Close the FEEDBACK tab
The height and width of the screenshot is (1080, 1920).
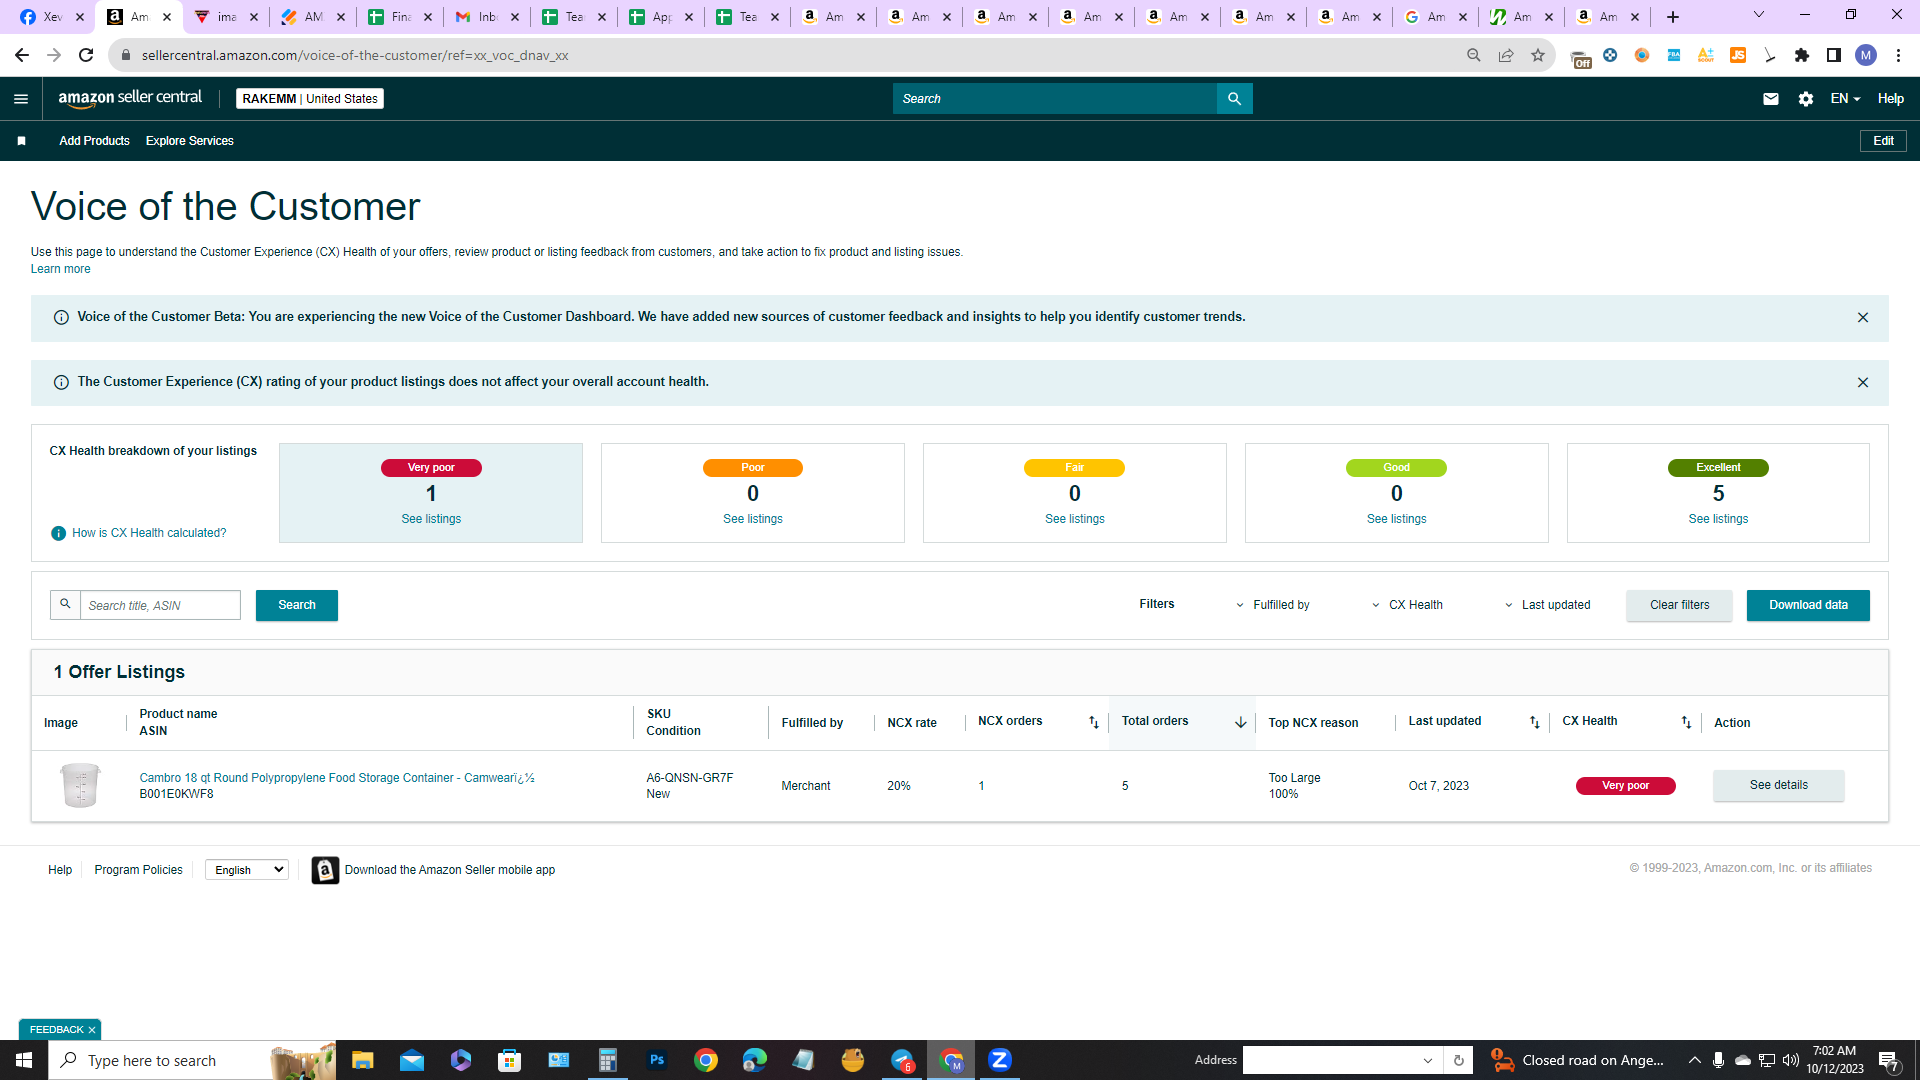(x=92, y=1030)
